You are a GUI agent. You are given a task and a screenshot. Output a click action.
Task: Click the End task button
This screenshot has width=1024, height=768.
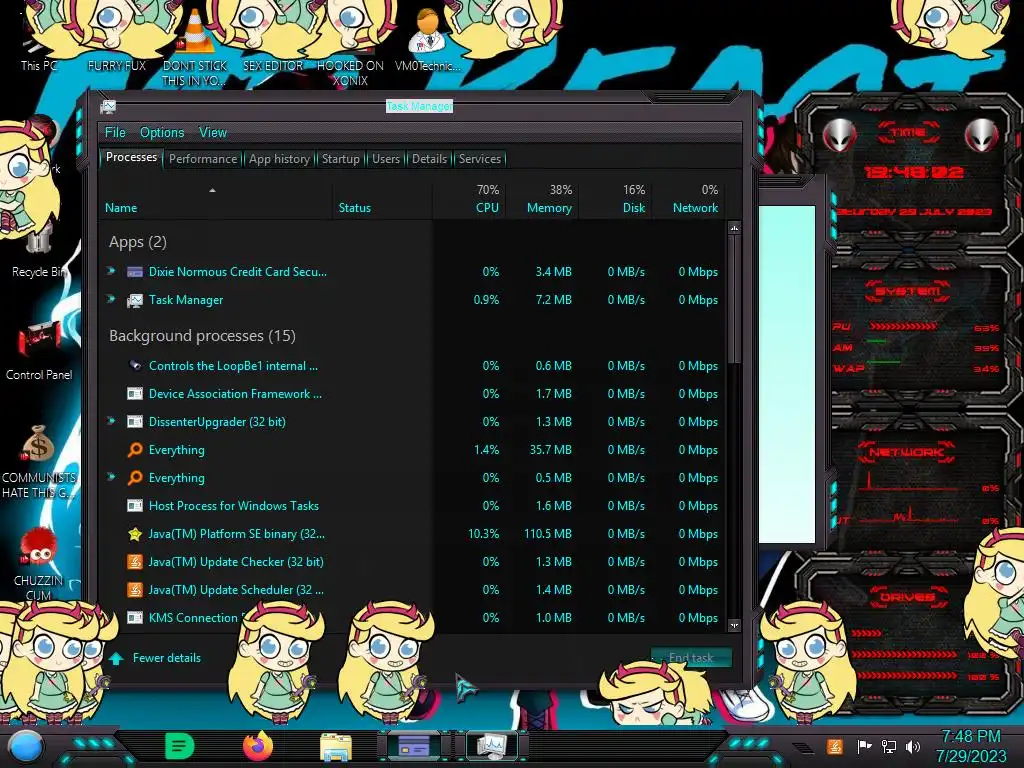coord(691,658)
